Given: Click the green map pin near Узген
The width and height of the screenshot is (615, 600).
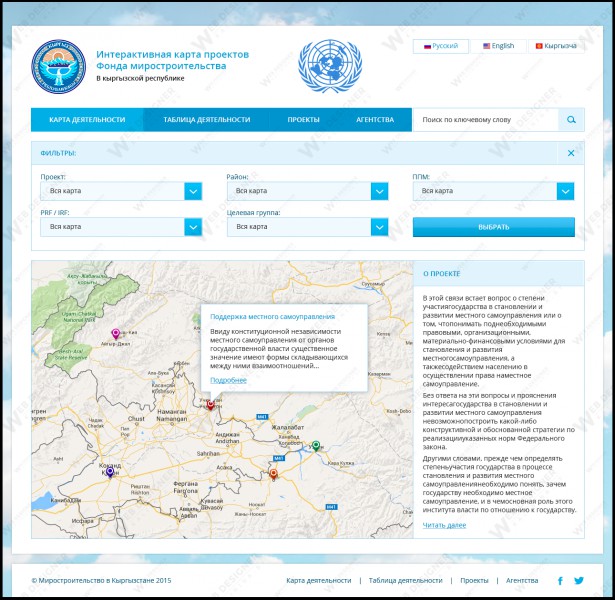Looking at the screenshot, I should point(316,446).
